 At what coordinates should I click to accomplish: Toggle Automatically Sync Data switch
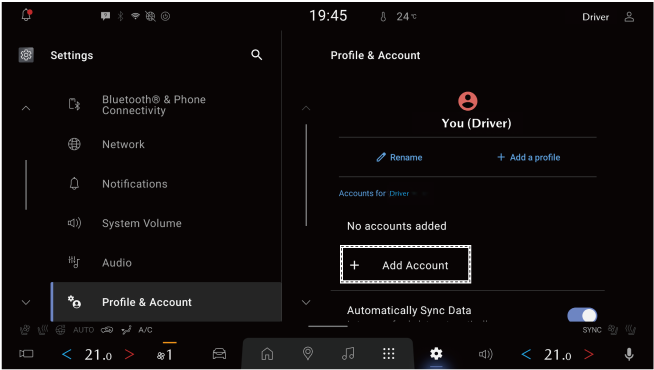click(582, 315)
